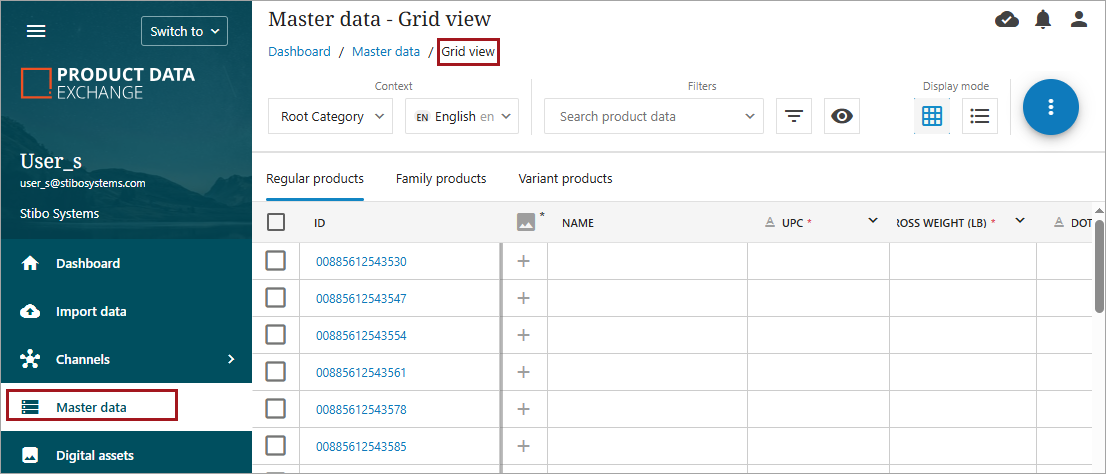The image size is (1106, 474).
Task: Switch to list display mode
Action: (x=980, y=116)
